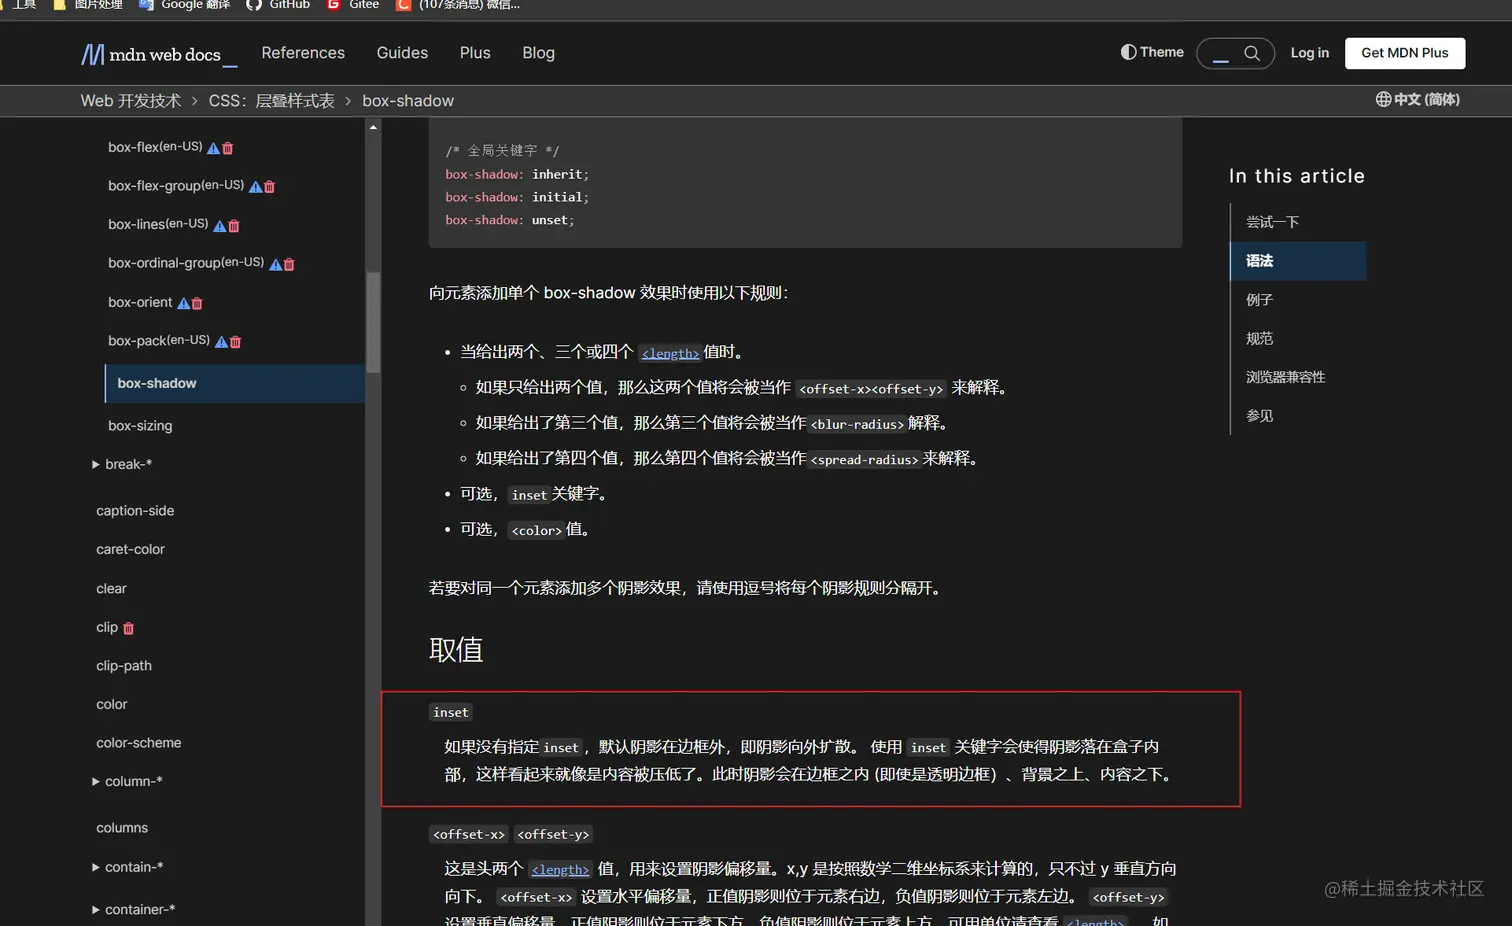Click the warning icon beside box-orient
The width and height of the screenshot is (1512, 926).
183,303
